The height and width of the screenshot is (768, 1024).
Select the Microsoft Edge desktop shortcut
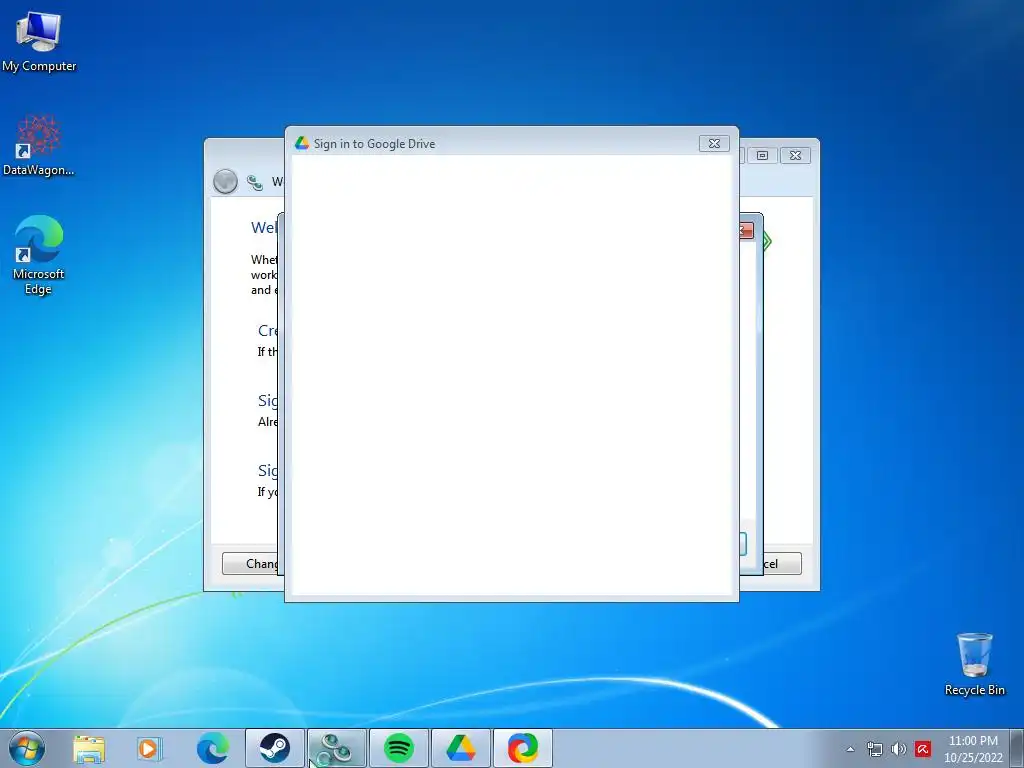click(x=39, y=255)
